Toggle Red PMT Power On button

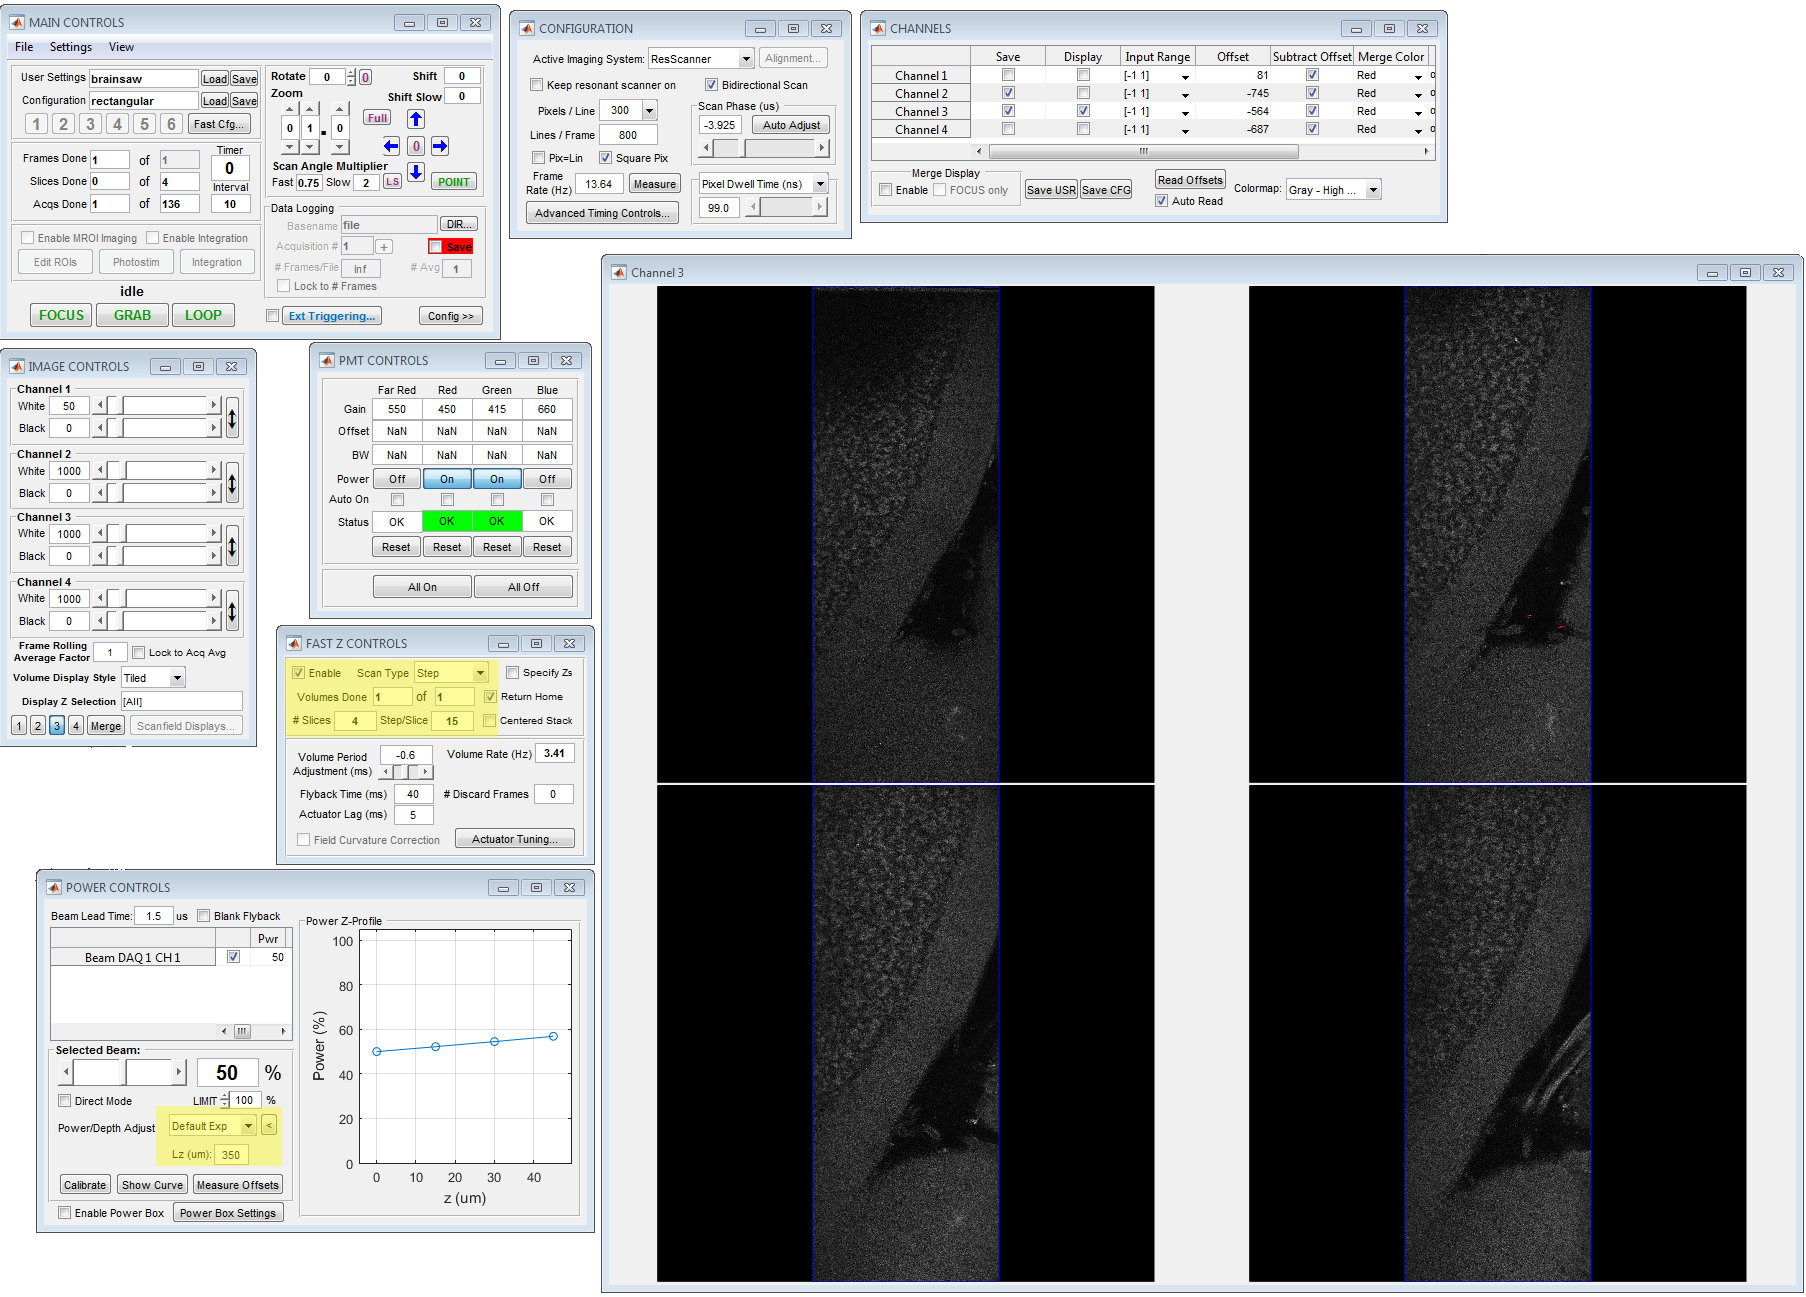[x=447, y=479]
